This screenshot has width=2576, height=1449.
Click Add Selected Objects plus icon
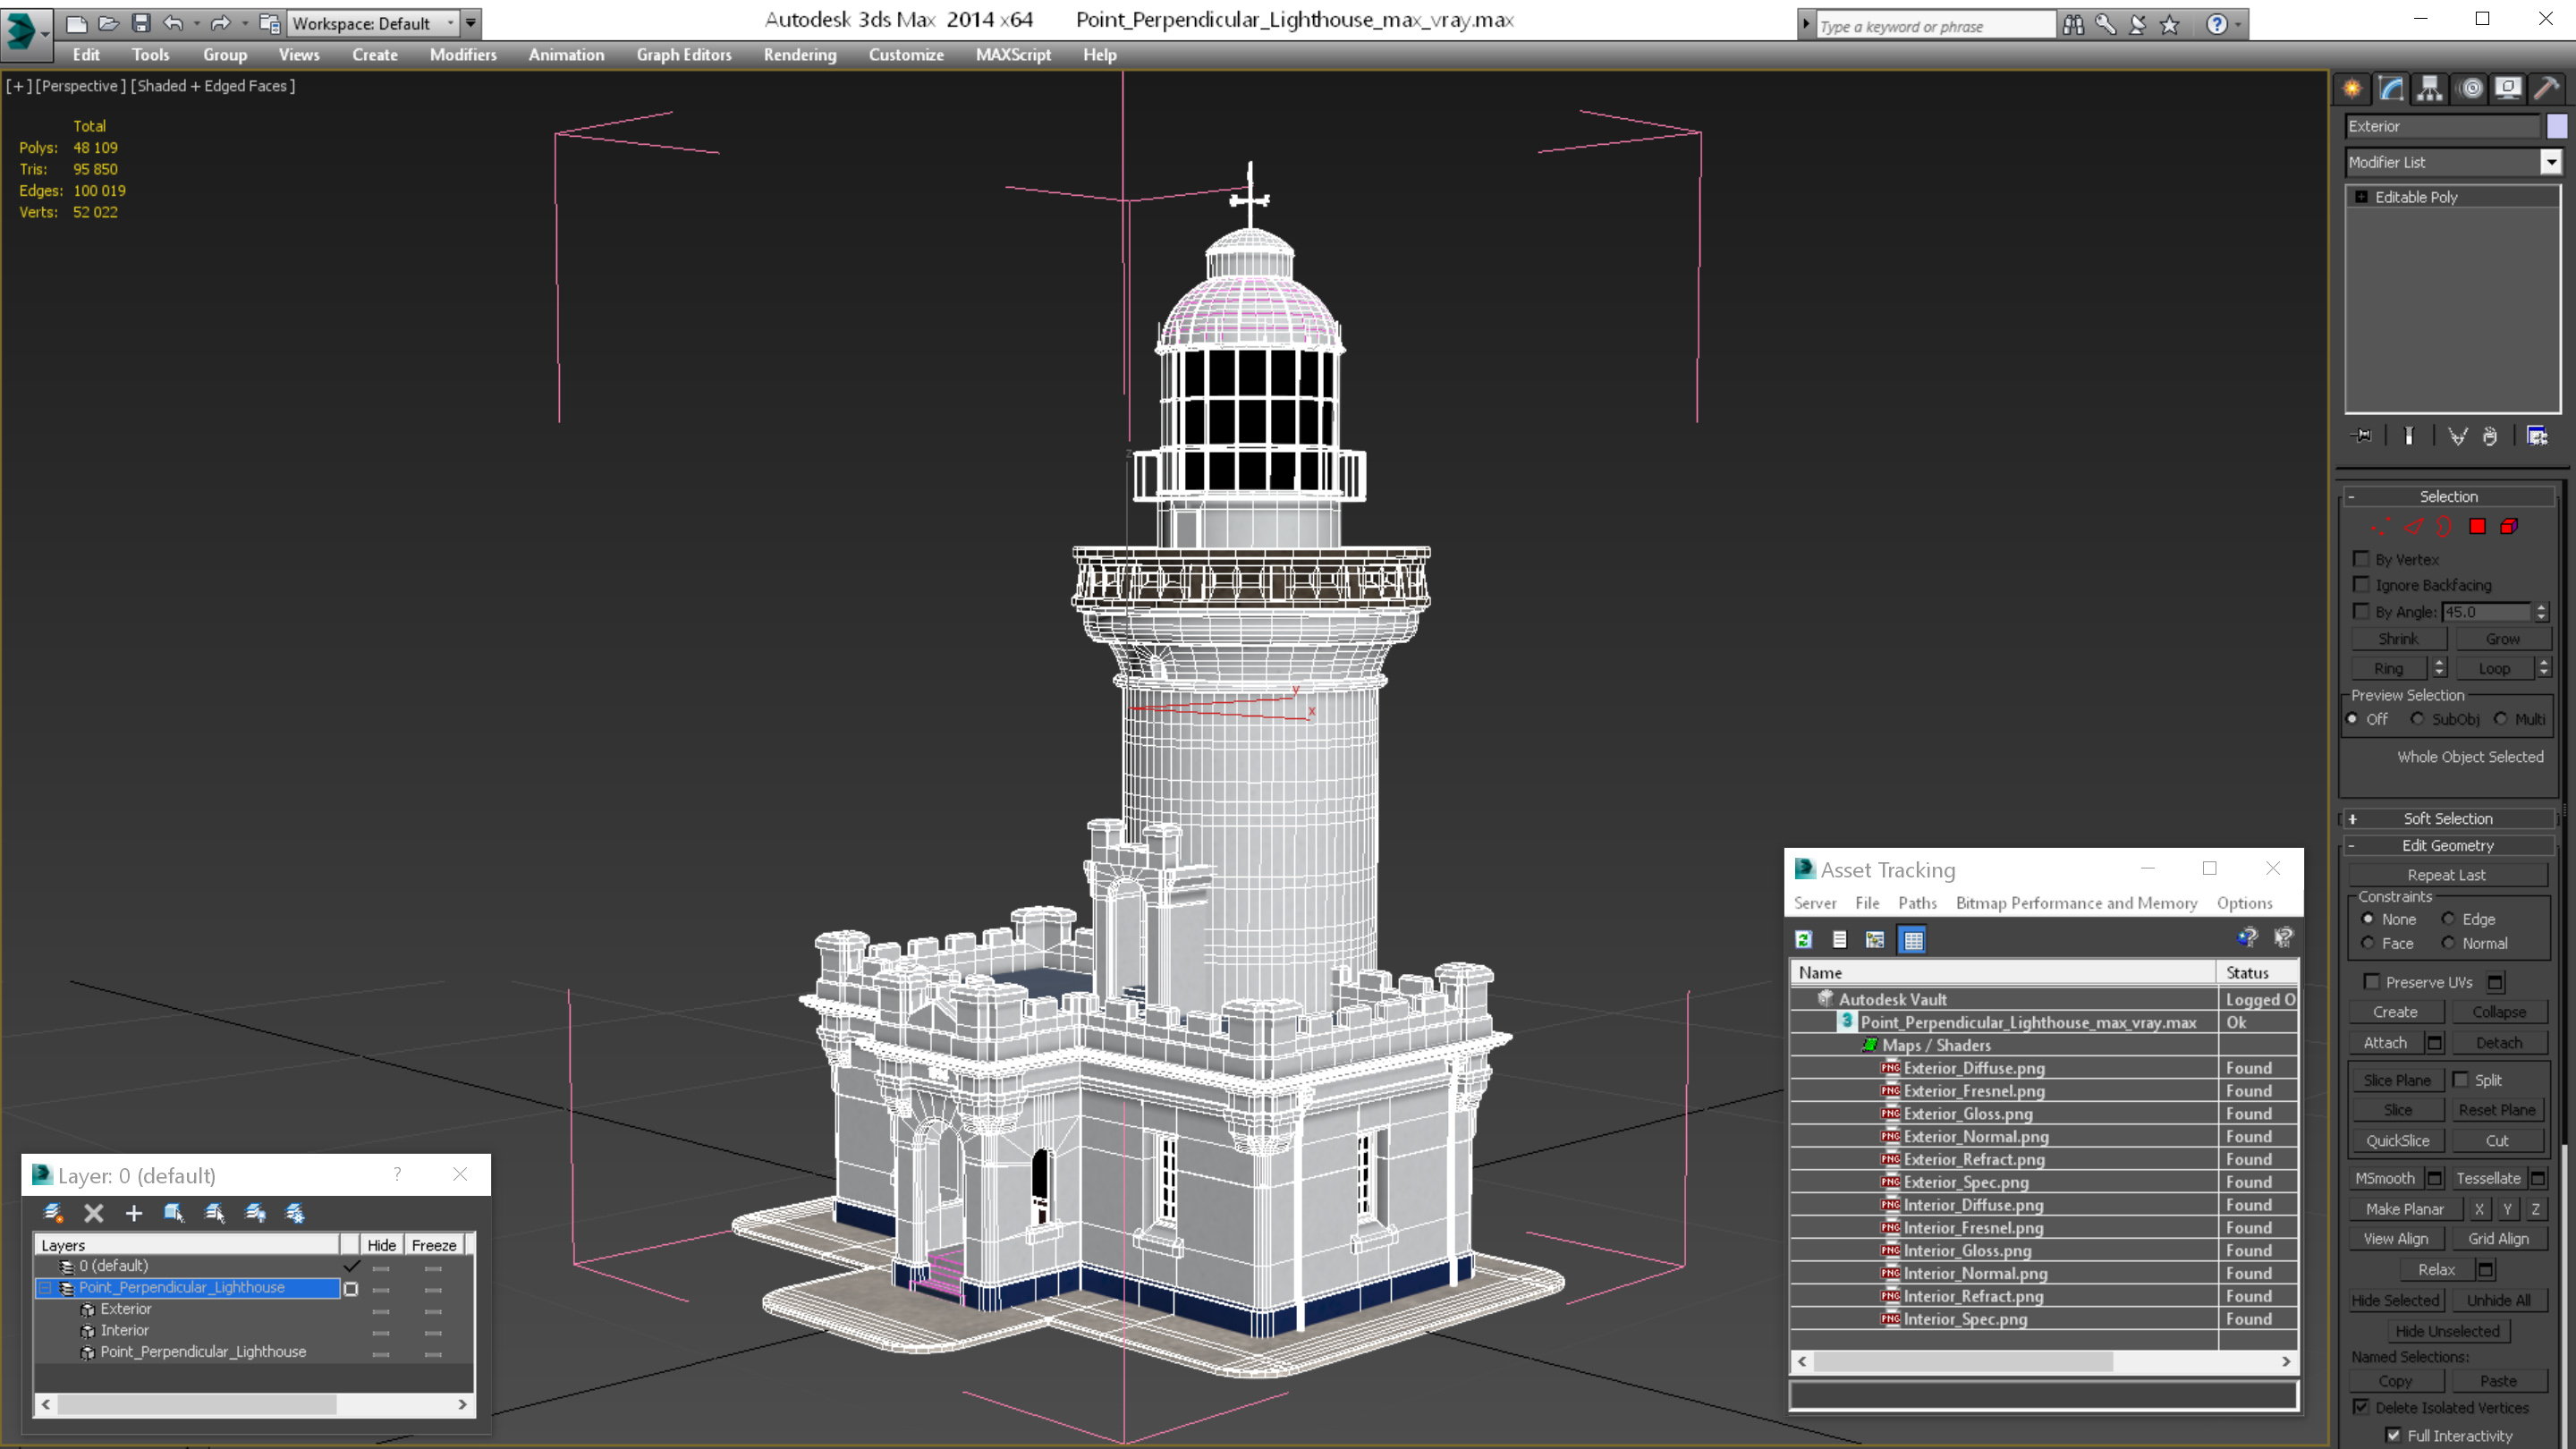[133, 1213]
